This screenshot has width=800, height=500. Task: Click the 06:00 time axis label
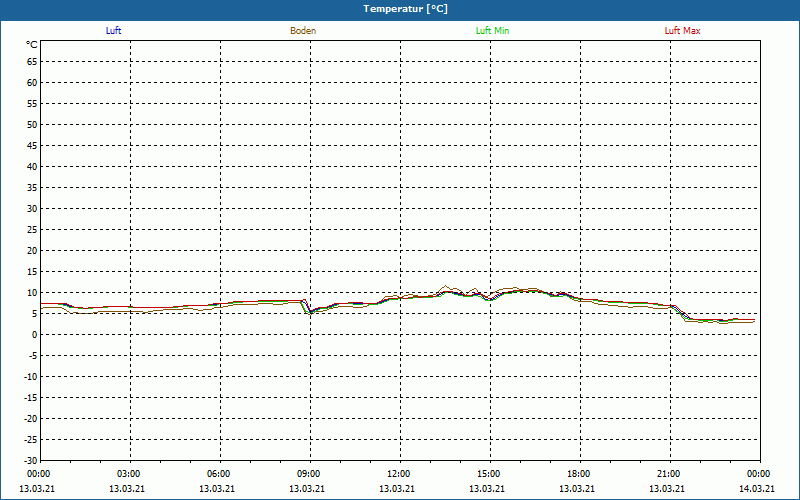point(218,474)
